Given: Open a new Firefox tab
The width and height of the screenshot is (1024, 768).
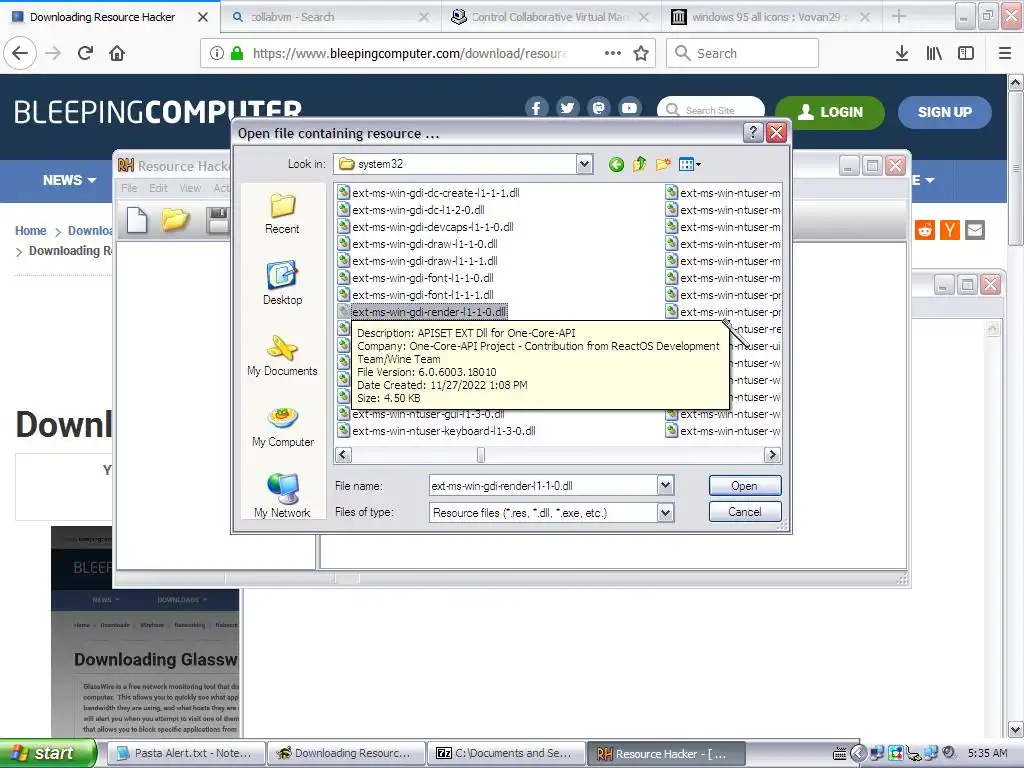Looking at the screenshot, I should click(899, 17).
